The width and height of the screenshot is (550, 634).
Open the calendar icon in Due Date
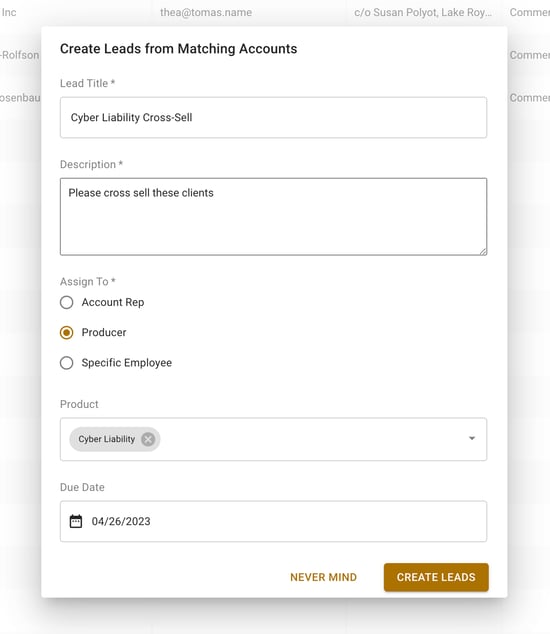(x=76, y=521)
